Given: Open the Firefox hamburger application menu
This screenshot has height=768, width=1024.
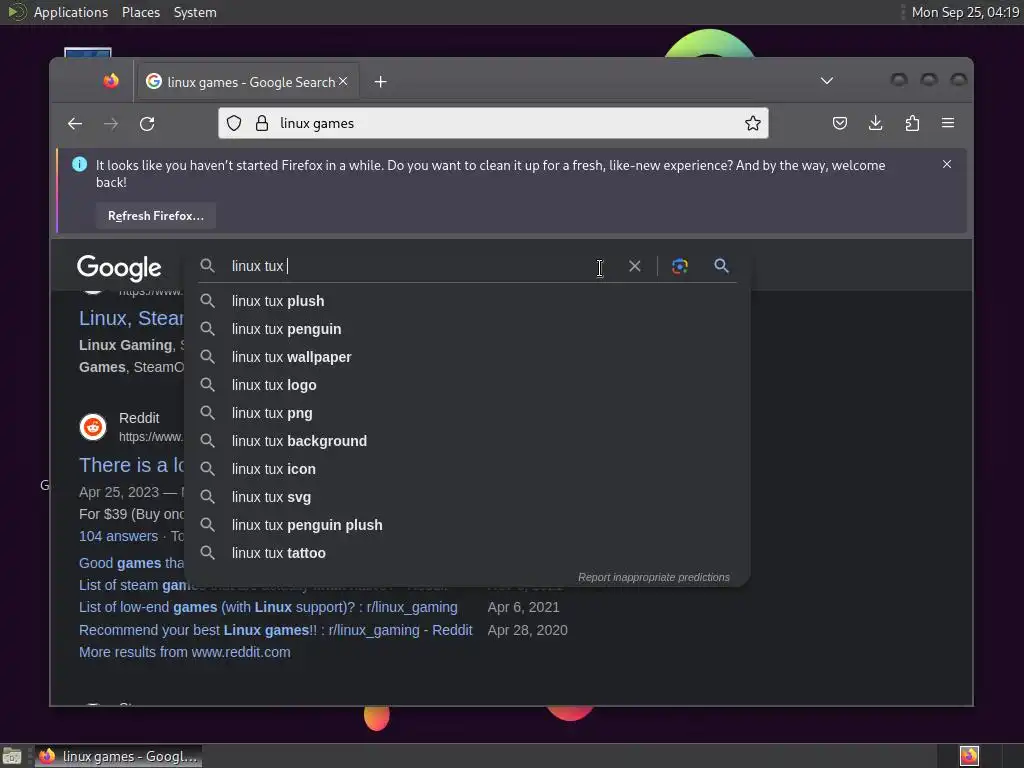Looking at the screenshot, I should (x=948, y=123).
